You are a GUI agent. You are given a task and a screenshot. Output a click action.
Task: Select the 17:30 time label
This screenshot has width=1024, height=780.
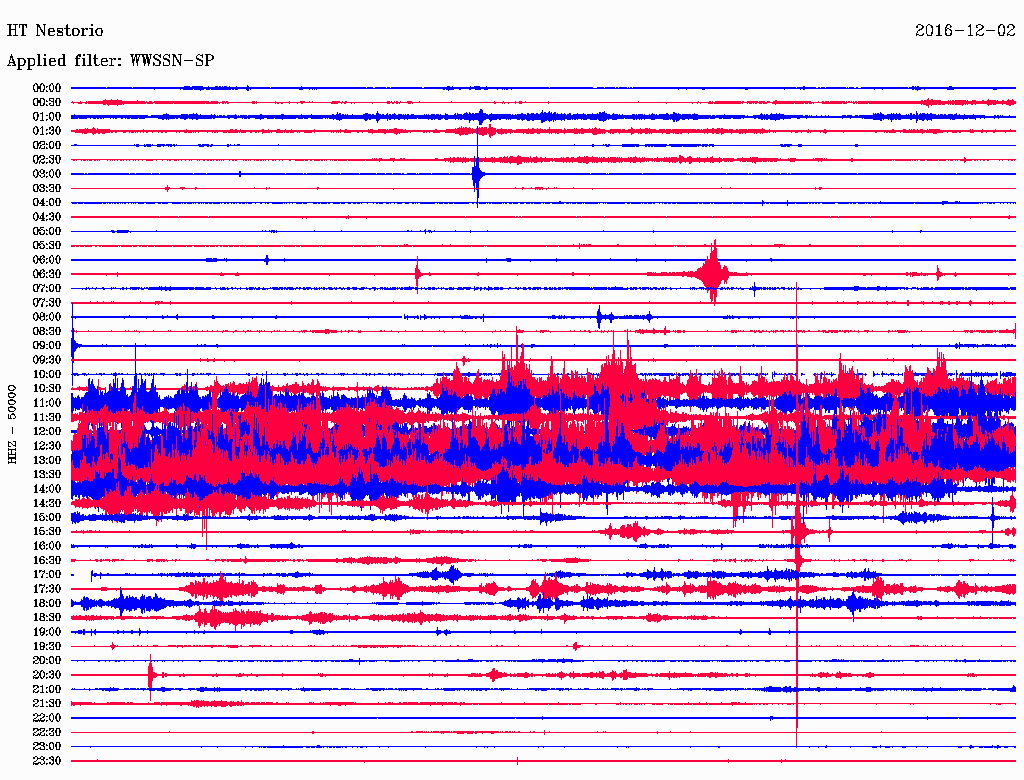(47, 589)
